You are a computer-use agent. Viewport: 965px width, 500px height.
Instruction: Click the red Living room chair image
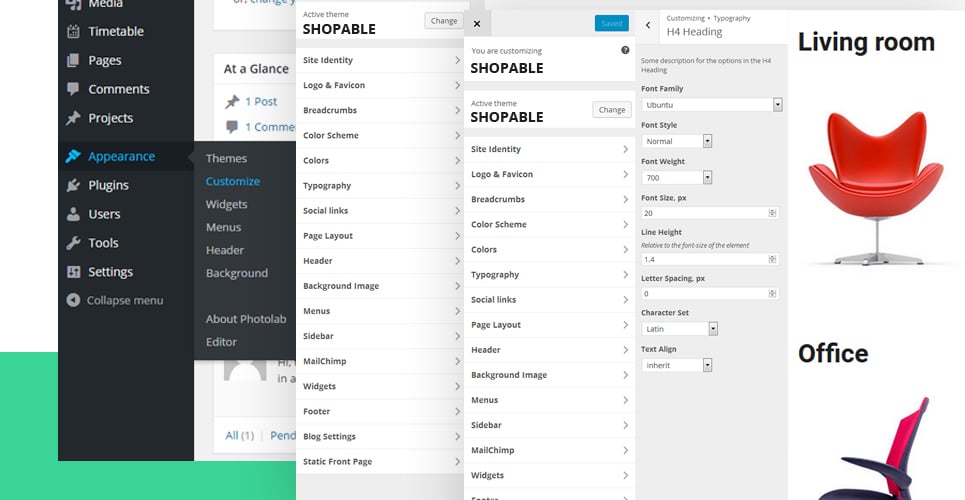[876, 188]
